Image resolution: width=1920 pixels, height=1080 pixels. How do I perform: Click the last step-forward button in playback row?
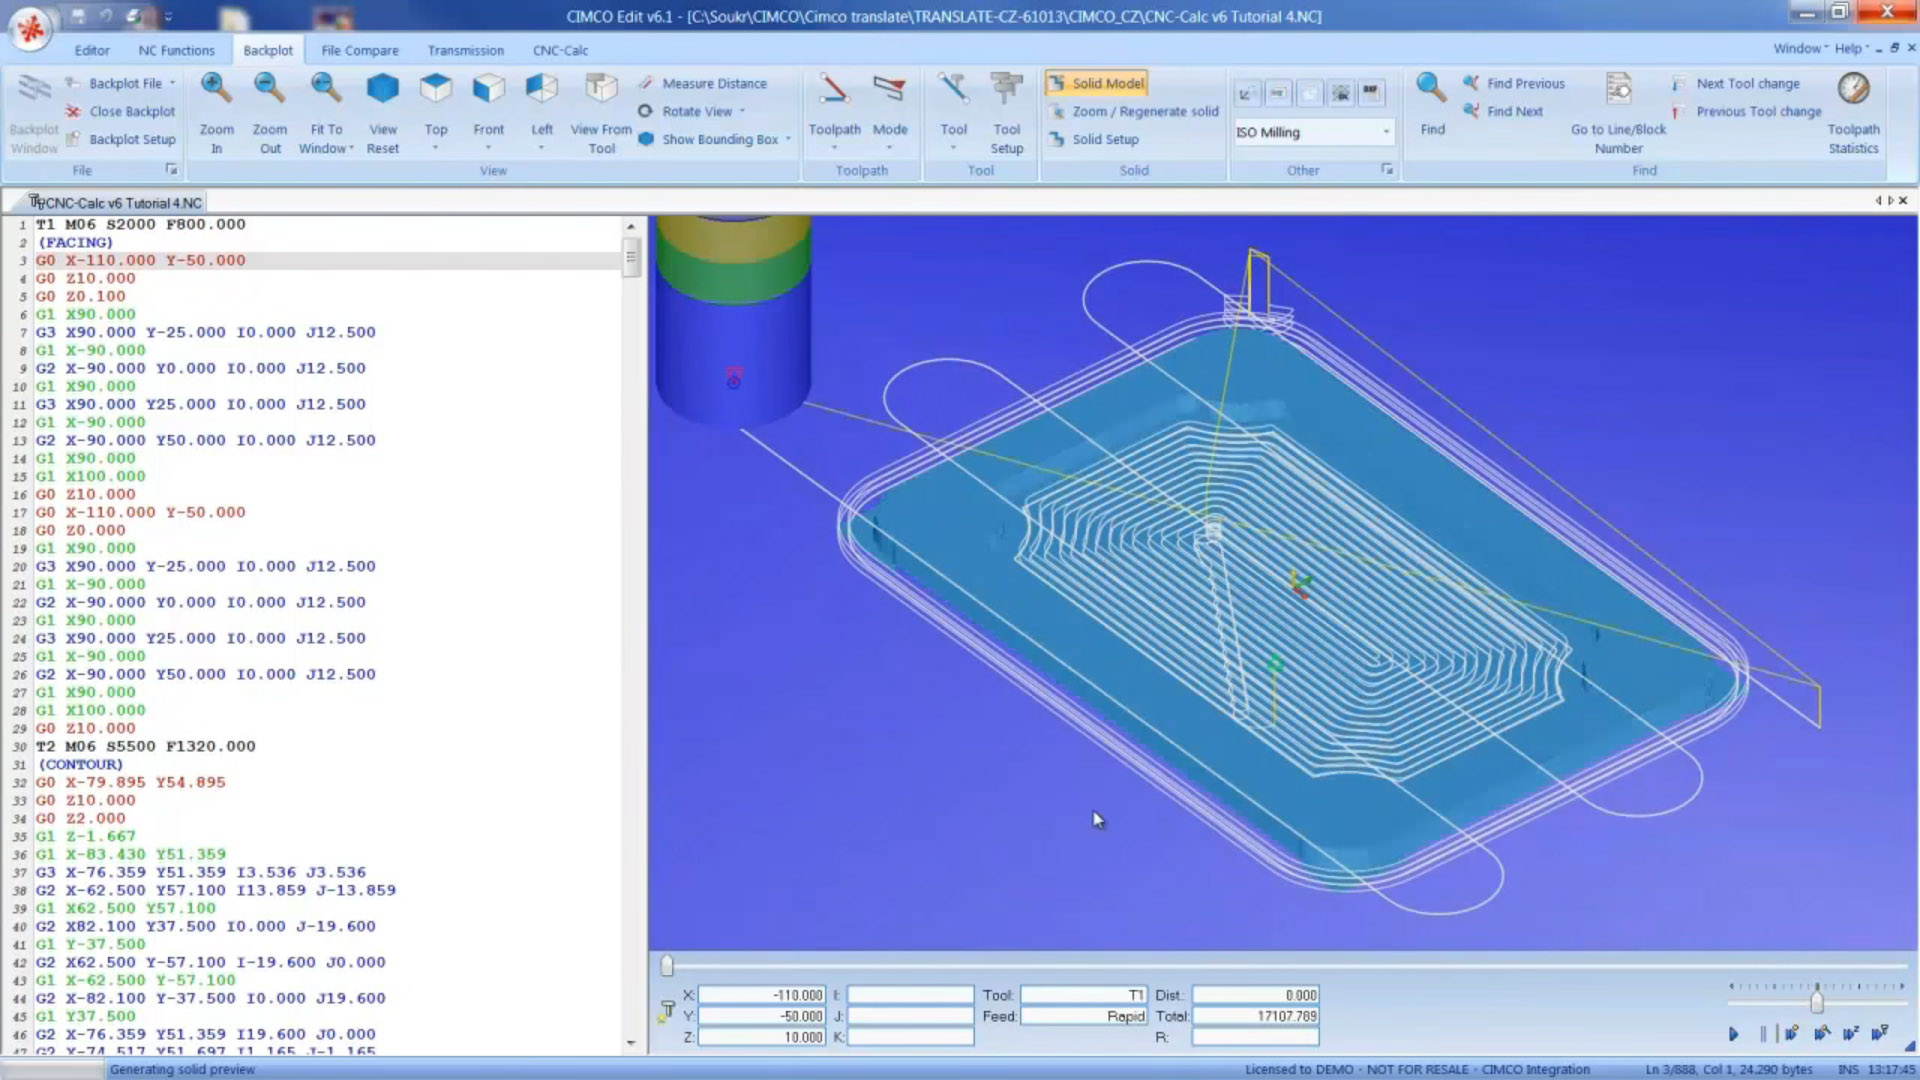[x=1880, y=1034]
